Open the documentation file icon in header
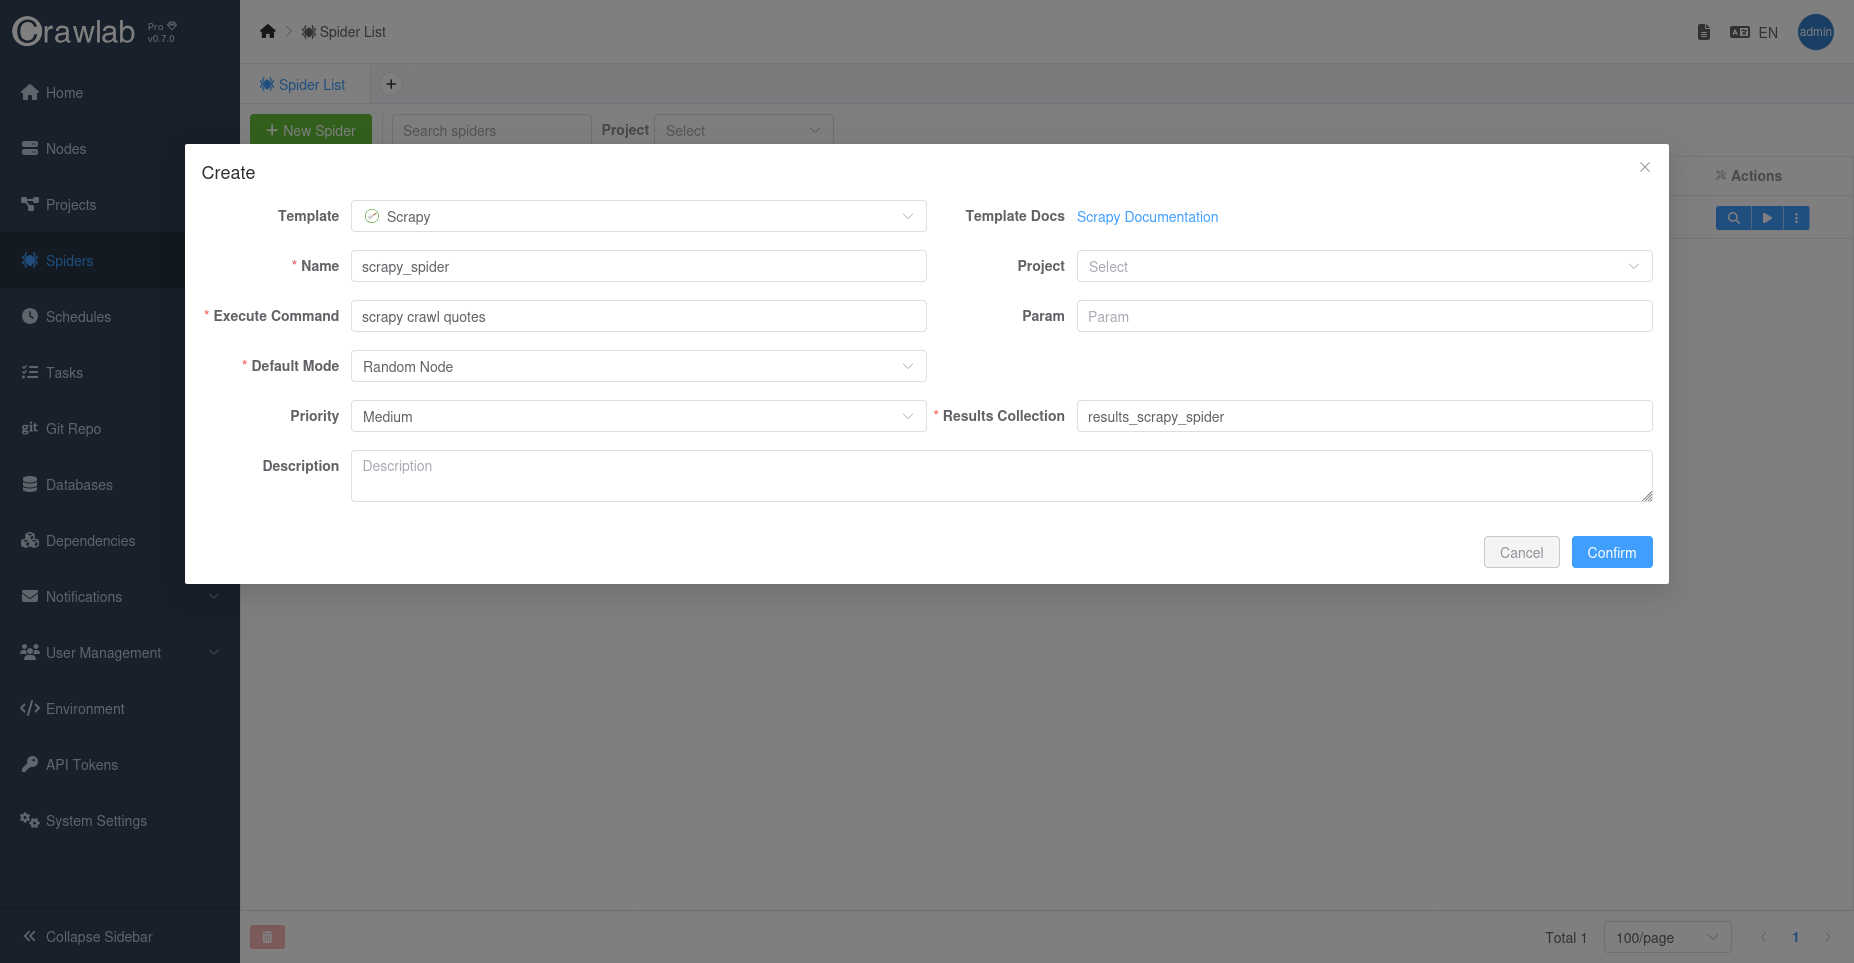The height and width of the screenshot is (963, 1854). [x=1704, y=32]
